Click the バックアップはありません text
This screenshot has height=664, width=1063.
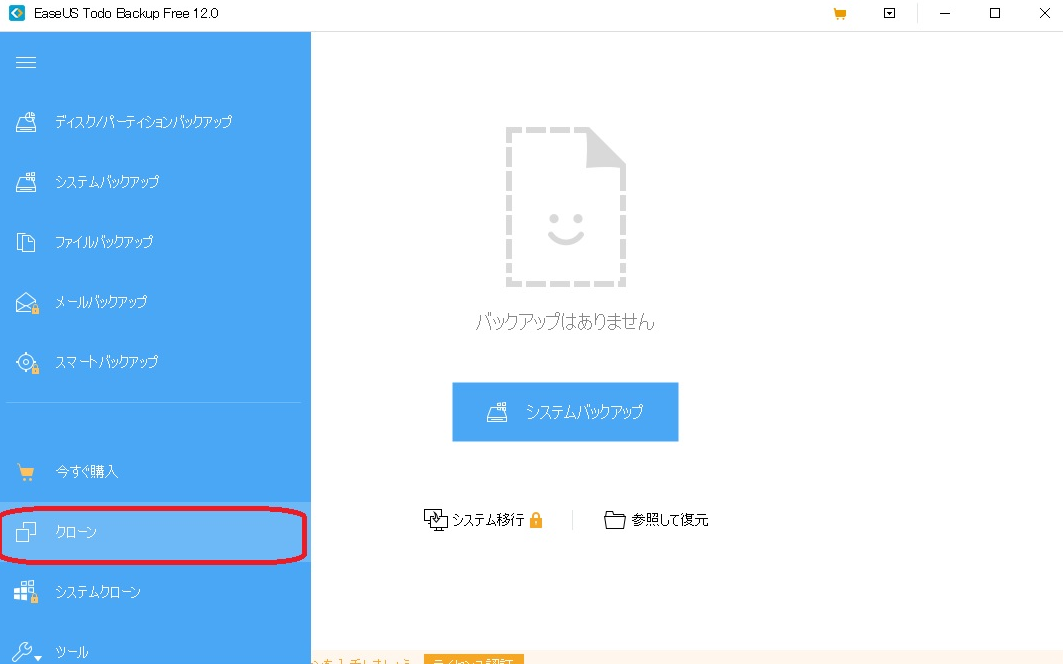point(565,321)
